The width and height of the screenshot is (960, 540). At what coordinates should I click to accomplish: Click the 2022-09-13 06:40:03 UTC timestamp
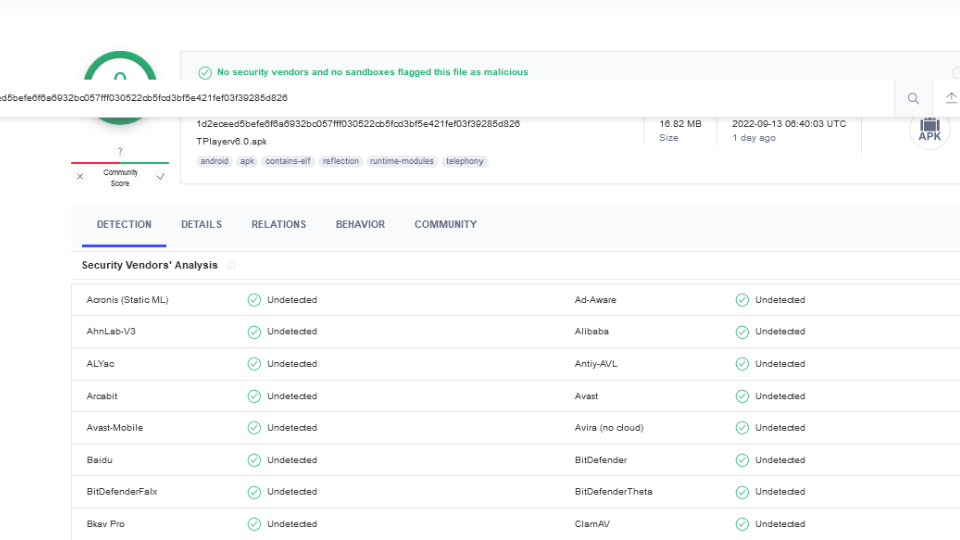click(789, 124)
